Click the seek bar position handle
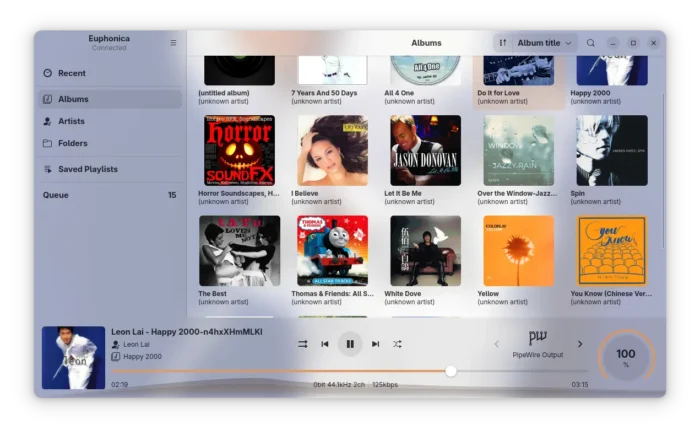 click(451, 371)
